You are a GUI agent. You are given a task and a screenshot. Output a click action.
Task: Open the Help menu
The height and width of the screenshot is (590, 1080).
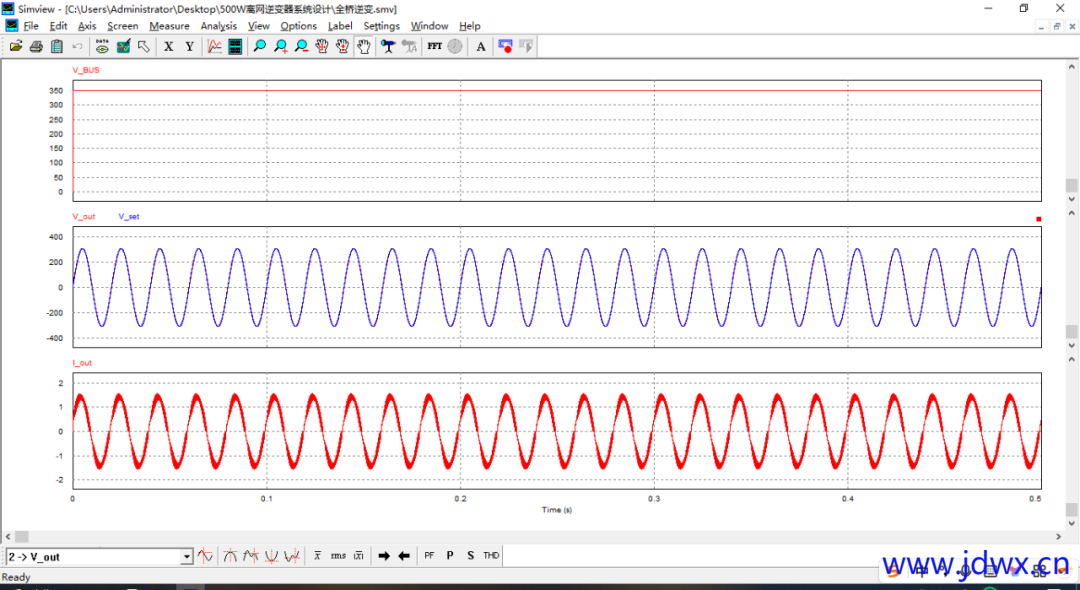coord(470,26)
